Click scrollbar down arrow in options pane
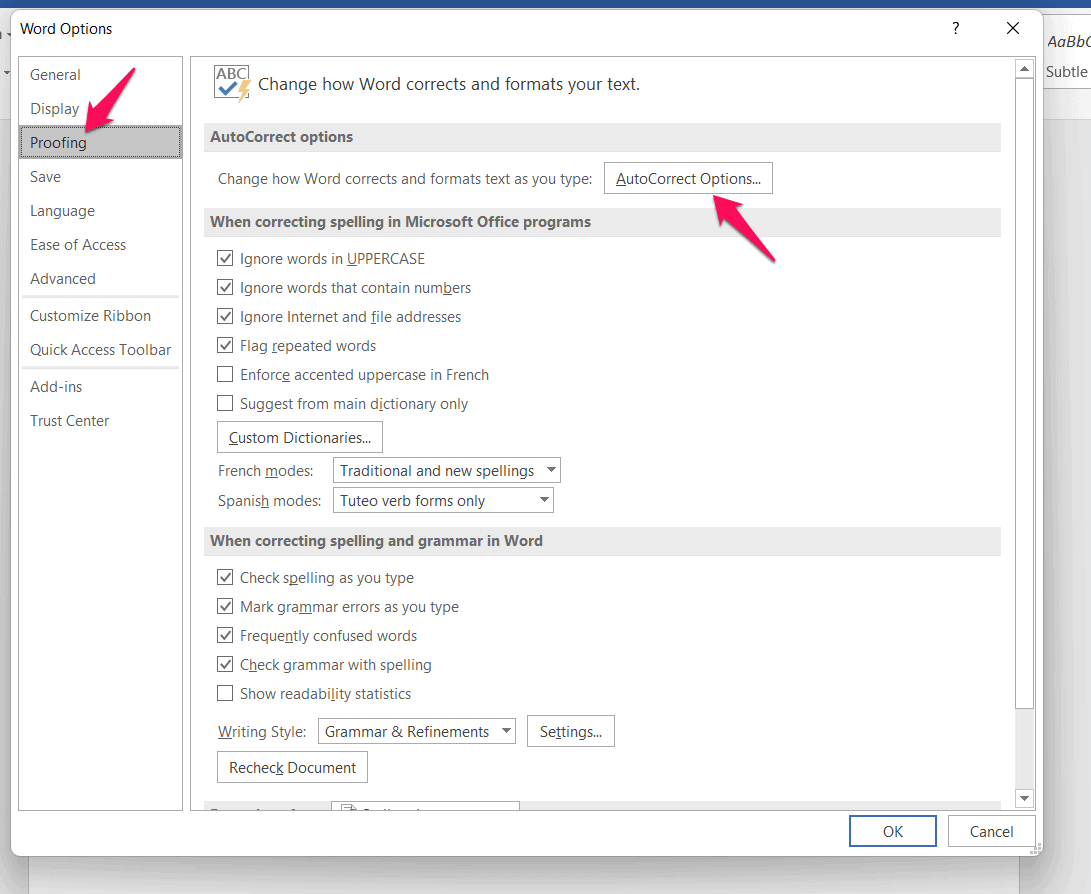Image resolution: width=1091 pixels, height=894 pixels. tap(1024, 797)
